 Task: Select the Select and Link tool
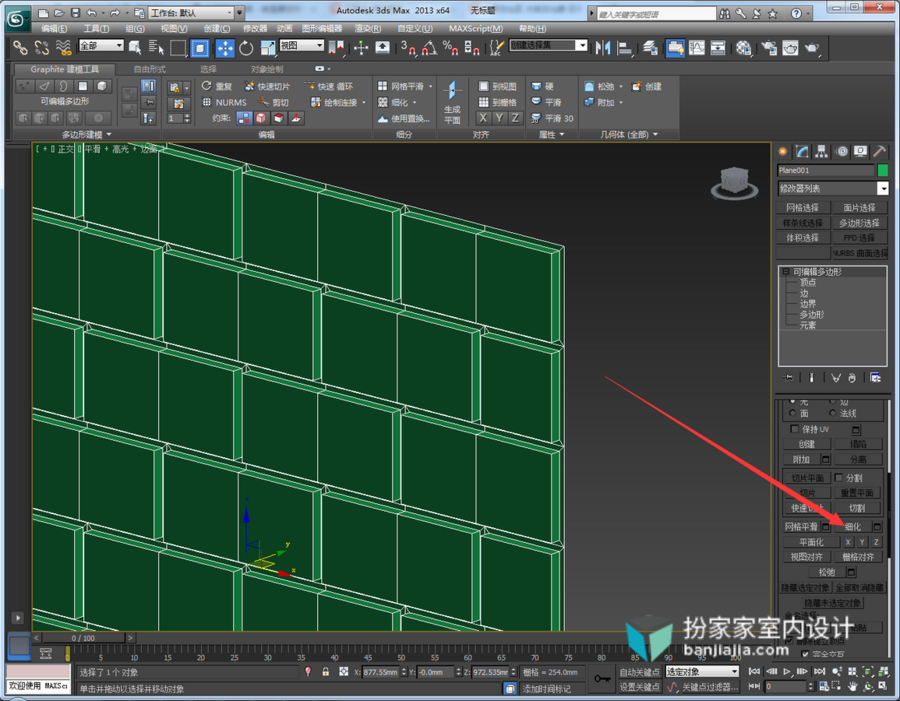(x=20, y=48)
